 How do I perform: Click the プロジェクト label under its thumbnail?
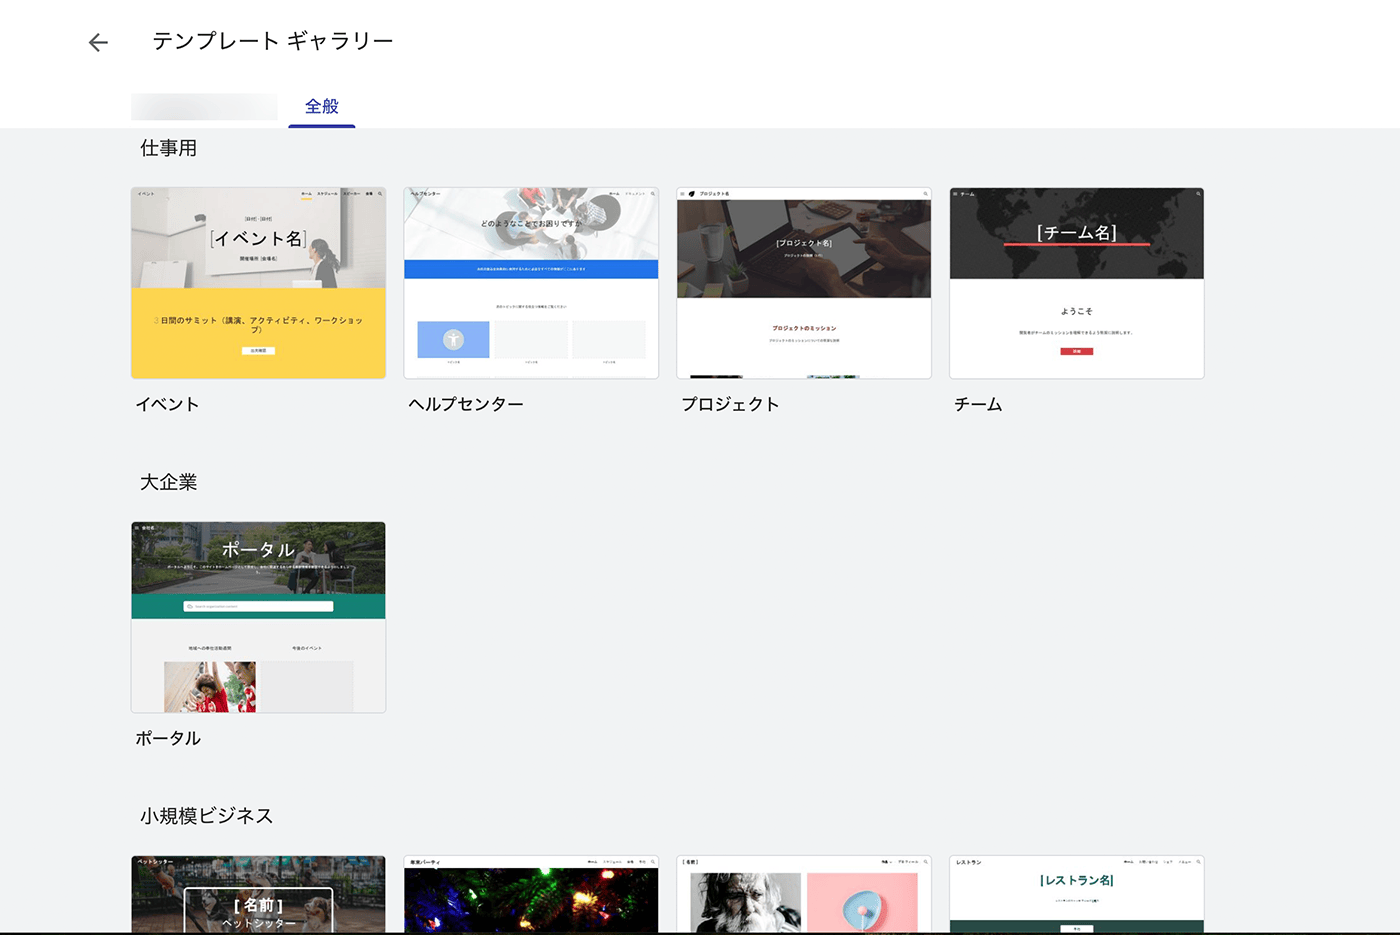(x=730, y=404)
